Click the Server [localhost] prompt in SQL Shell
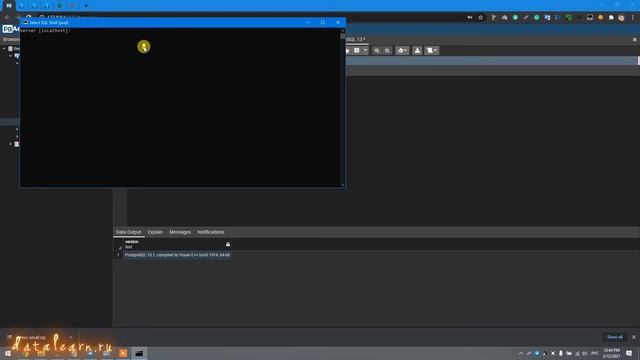Screen dimensions: 640x360 (45, 31)
